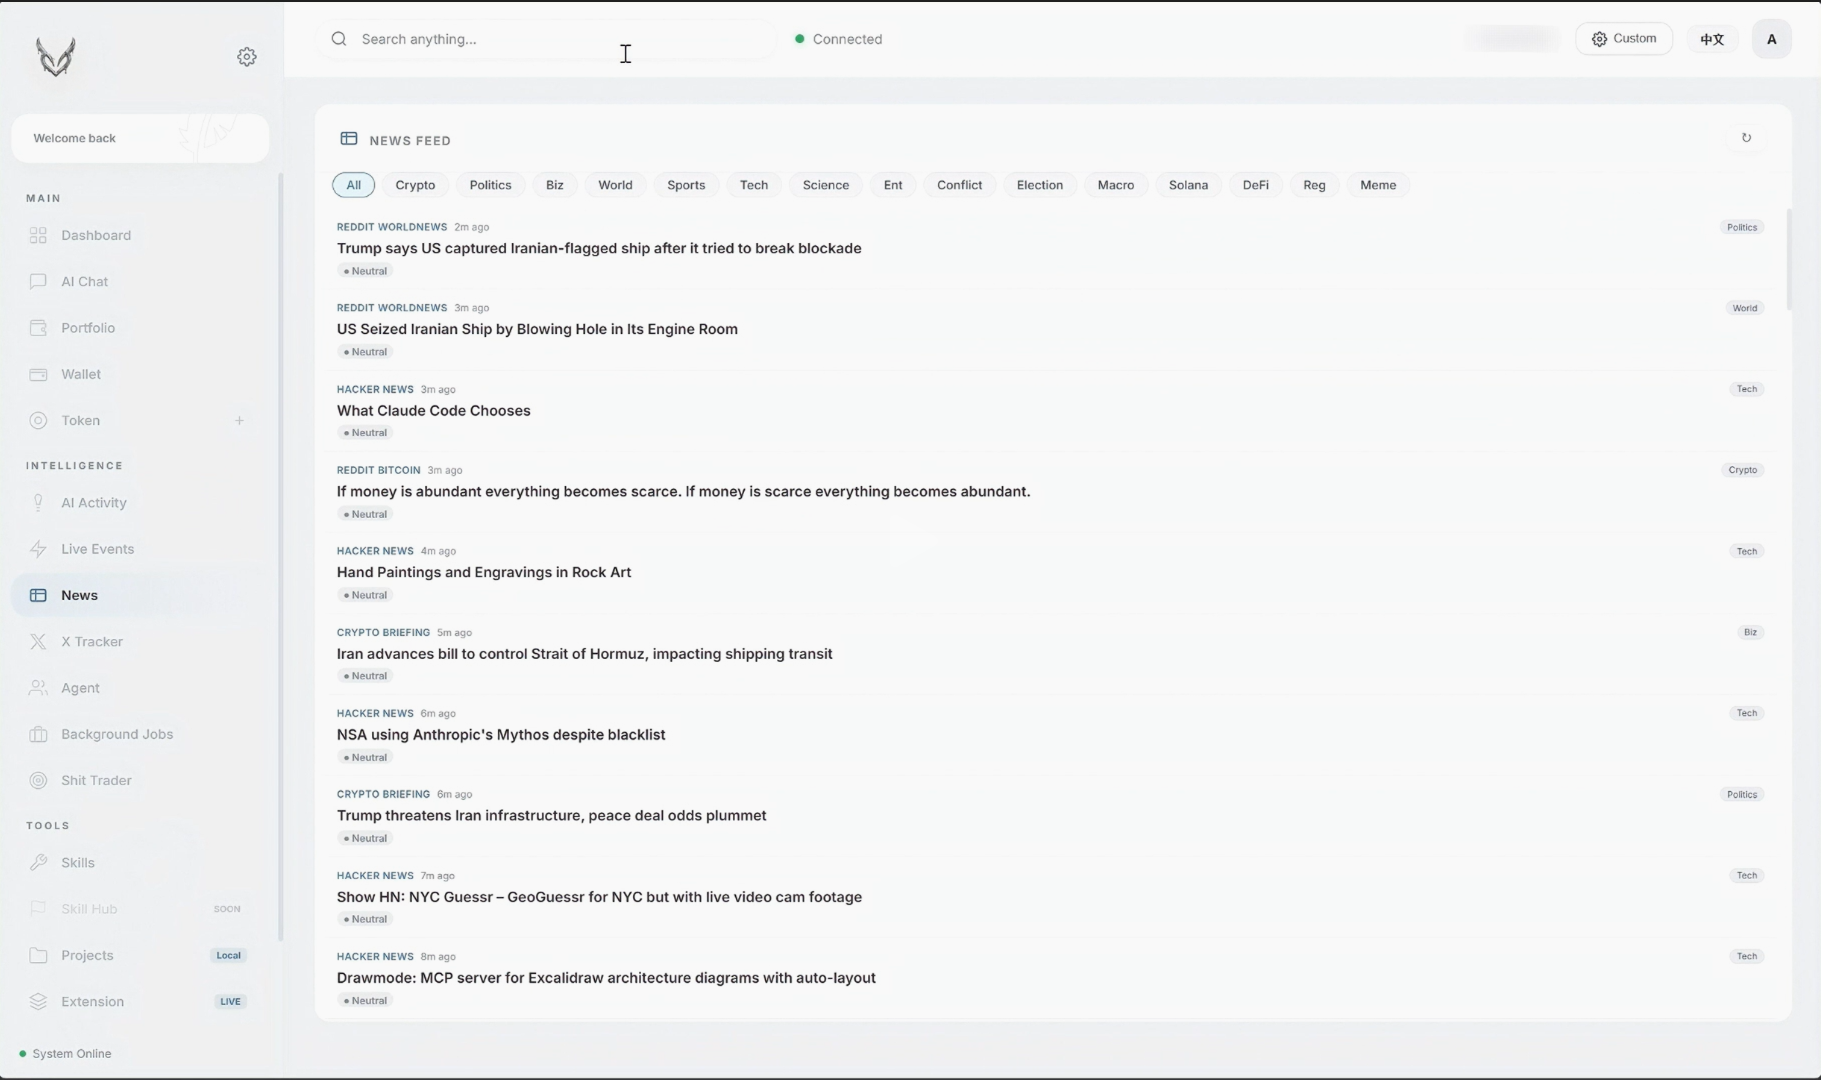Click the News sidebar icon

[x=38, y=595]
